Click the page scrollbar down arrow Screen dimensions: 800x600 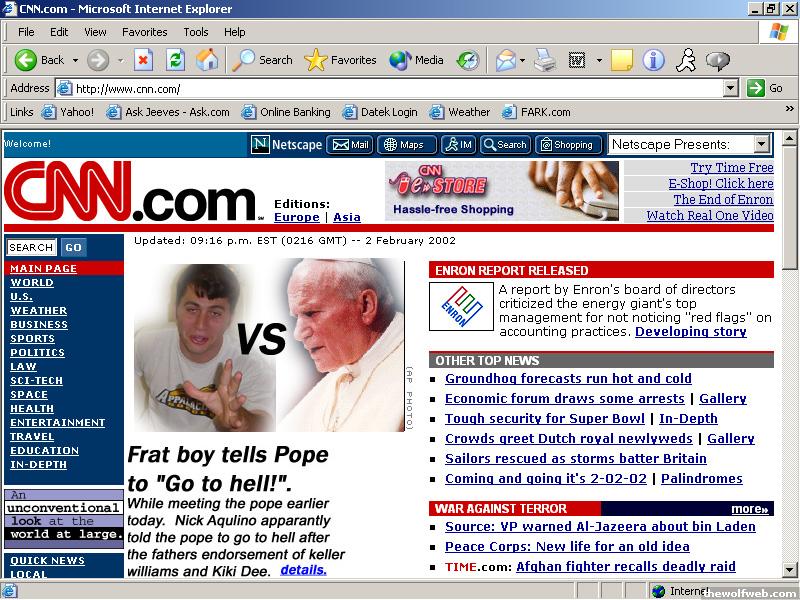[x=789, y=571]
